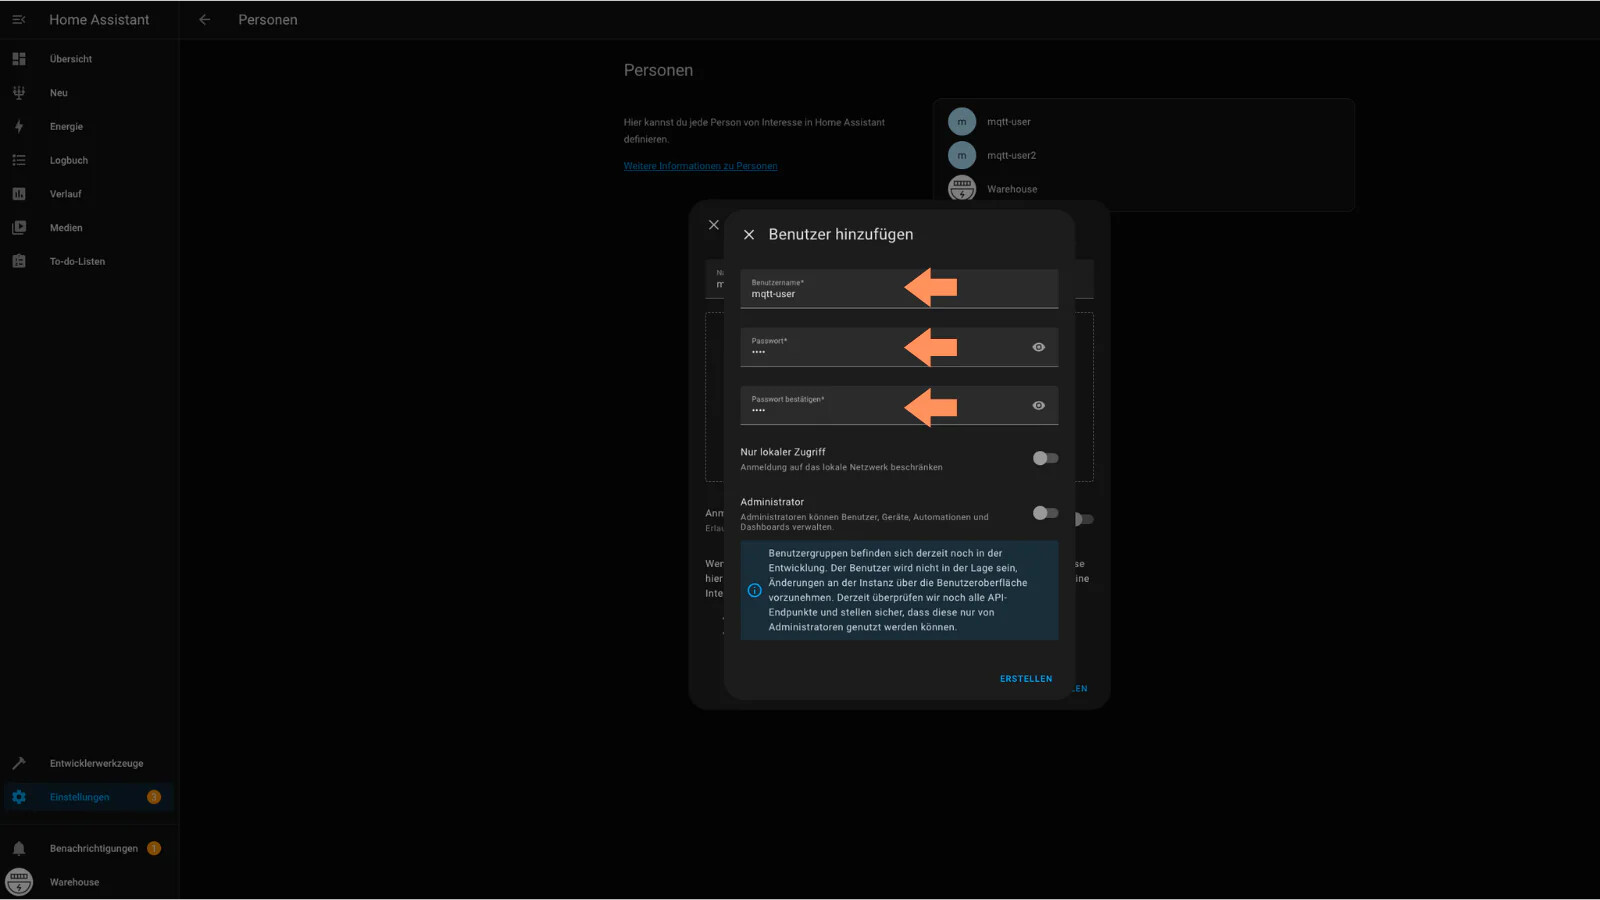
Task: Open Entwicklerwerkzeuge developer tools
Action: click(x=96, y=763)
